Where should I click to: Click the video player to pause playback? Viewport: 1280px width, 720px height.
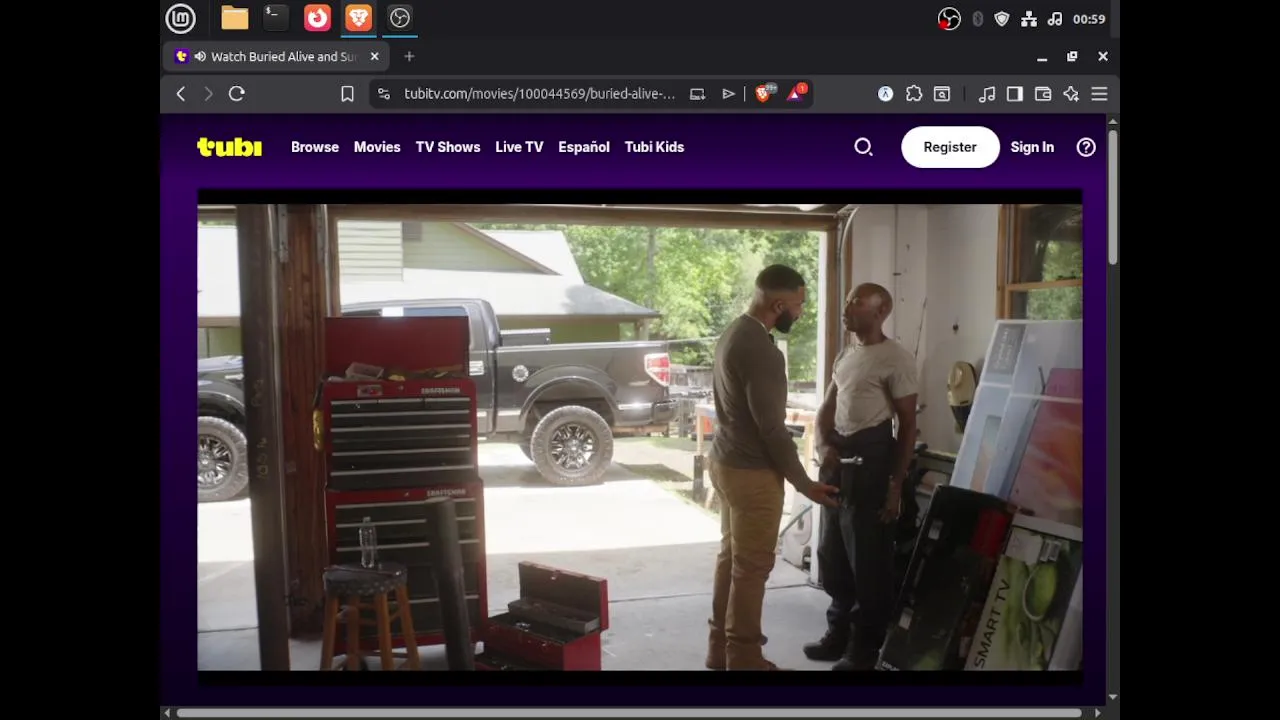click(640, 437)
